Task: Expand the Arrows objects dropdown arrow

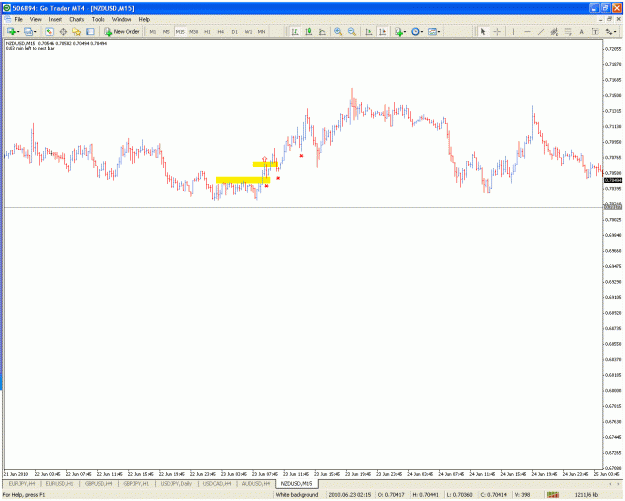Action: 616,31
